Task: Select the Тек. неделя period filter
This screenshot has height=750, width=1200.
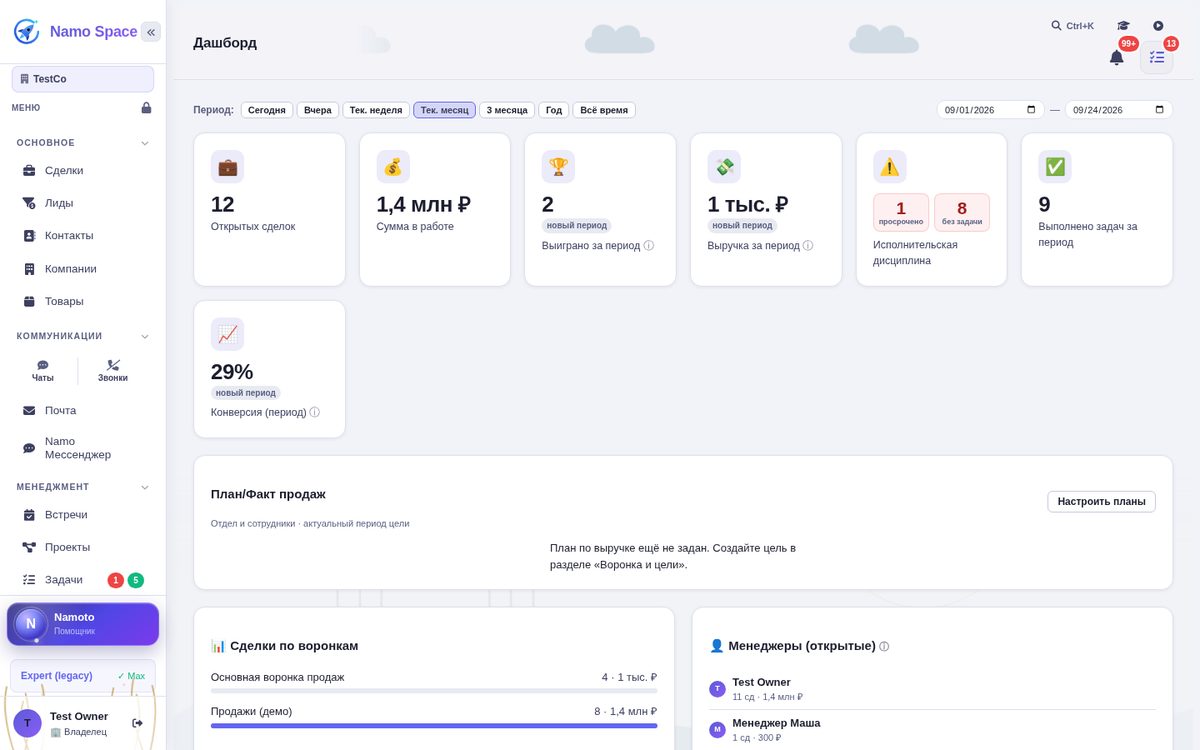Action: (x=376, y=110)
